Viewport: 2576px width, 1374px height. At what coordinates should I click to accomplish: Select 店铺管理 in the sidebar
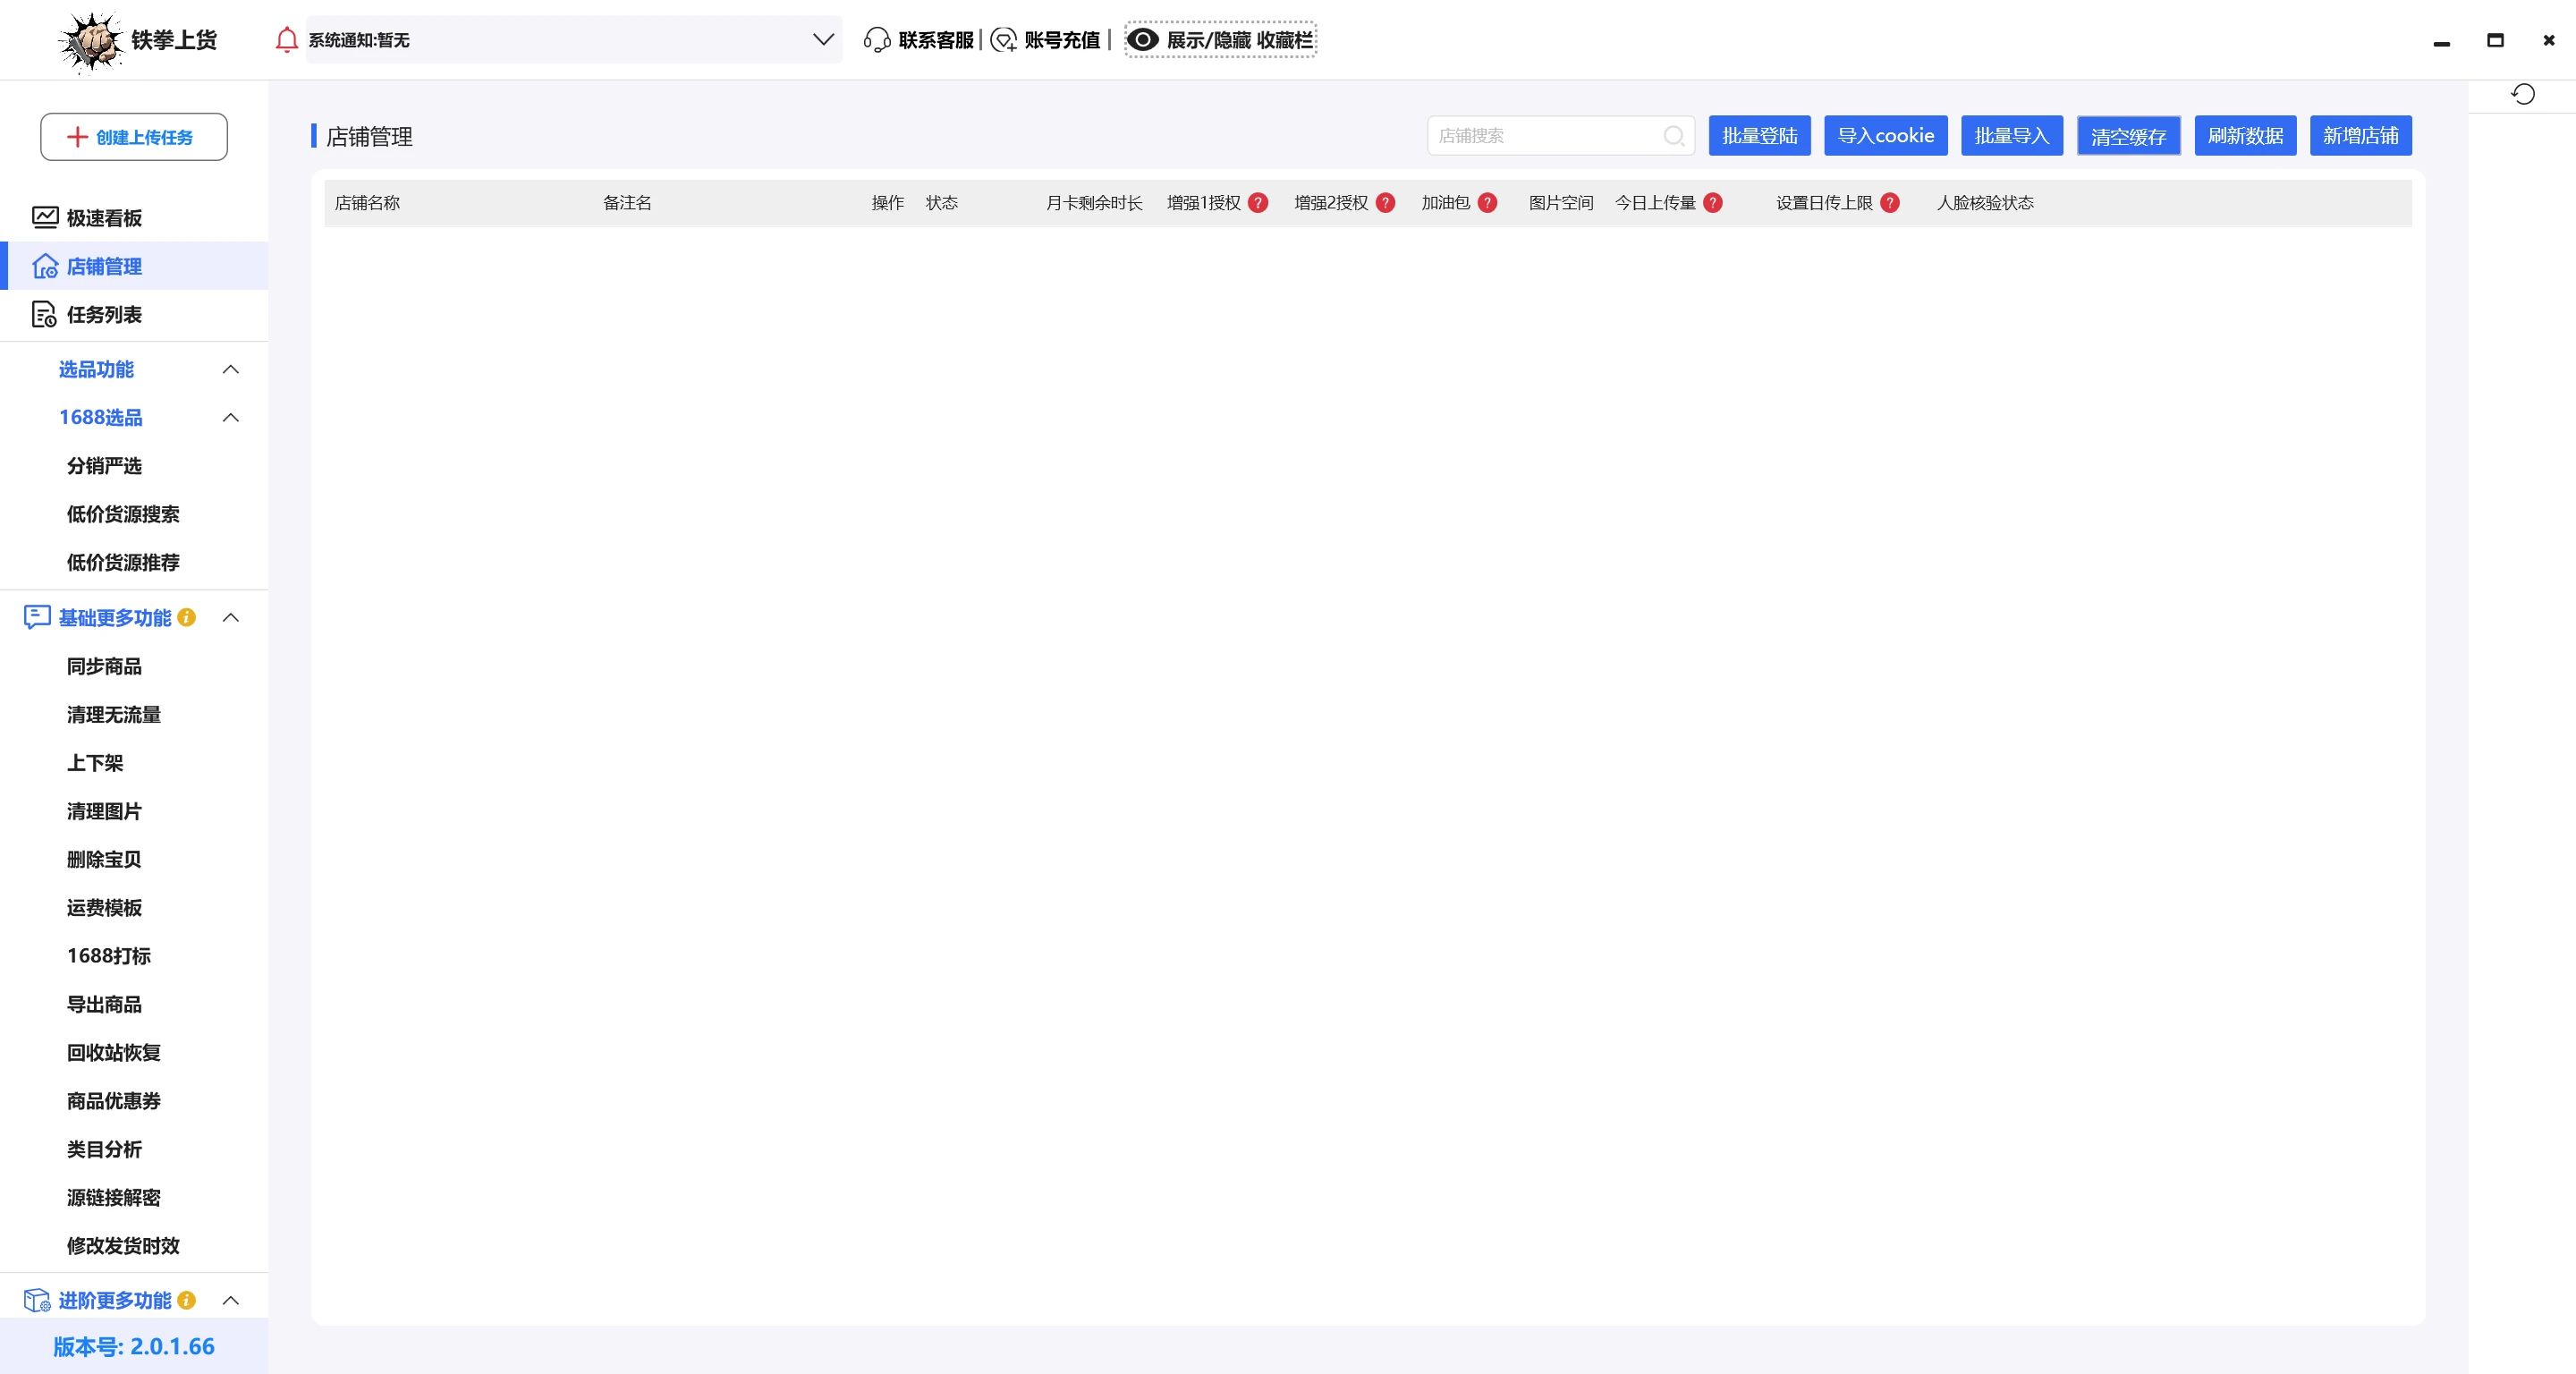[x=134, y=266]
